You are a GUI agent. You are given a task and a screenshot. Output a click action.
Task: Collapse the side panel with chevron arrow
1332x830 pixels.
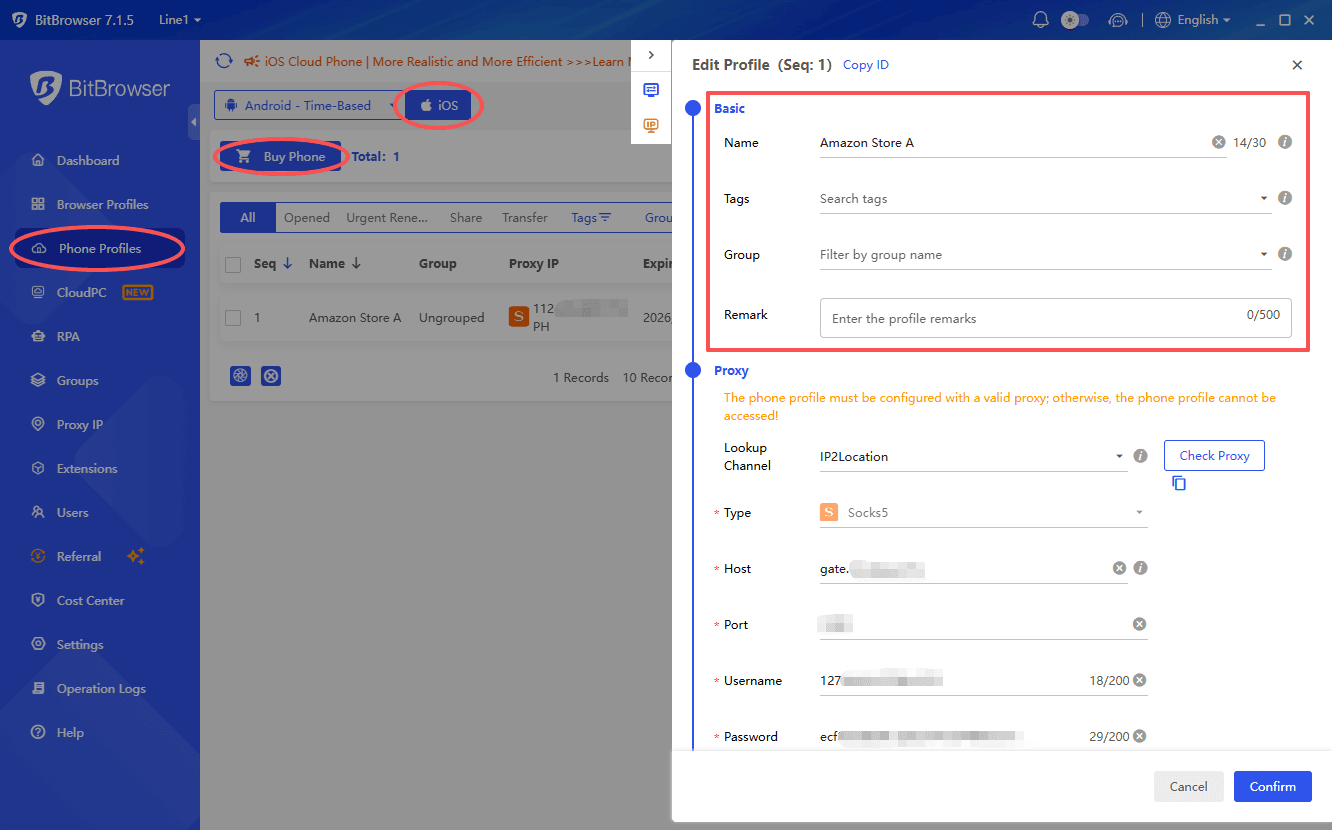tap(651, 55)
